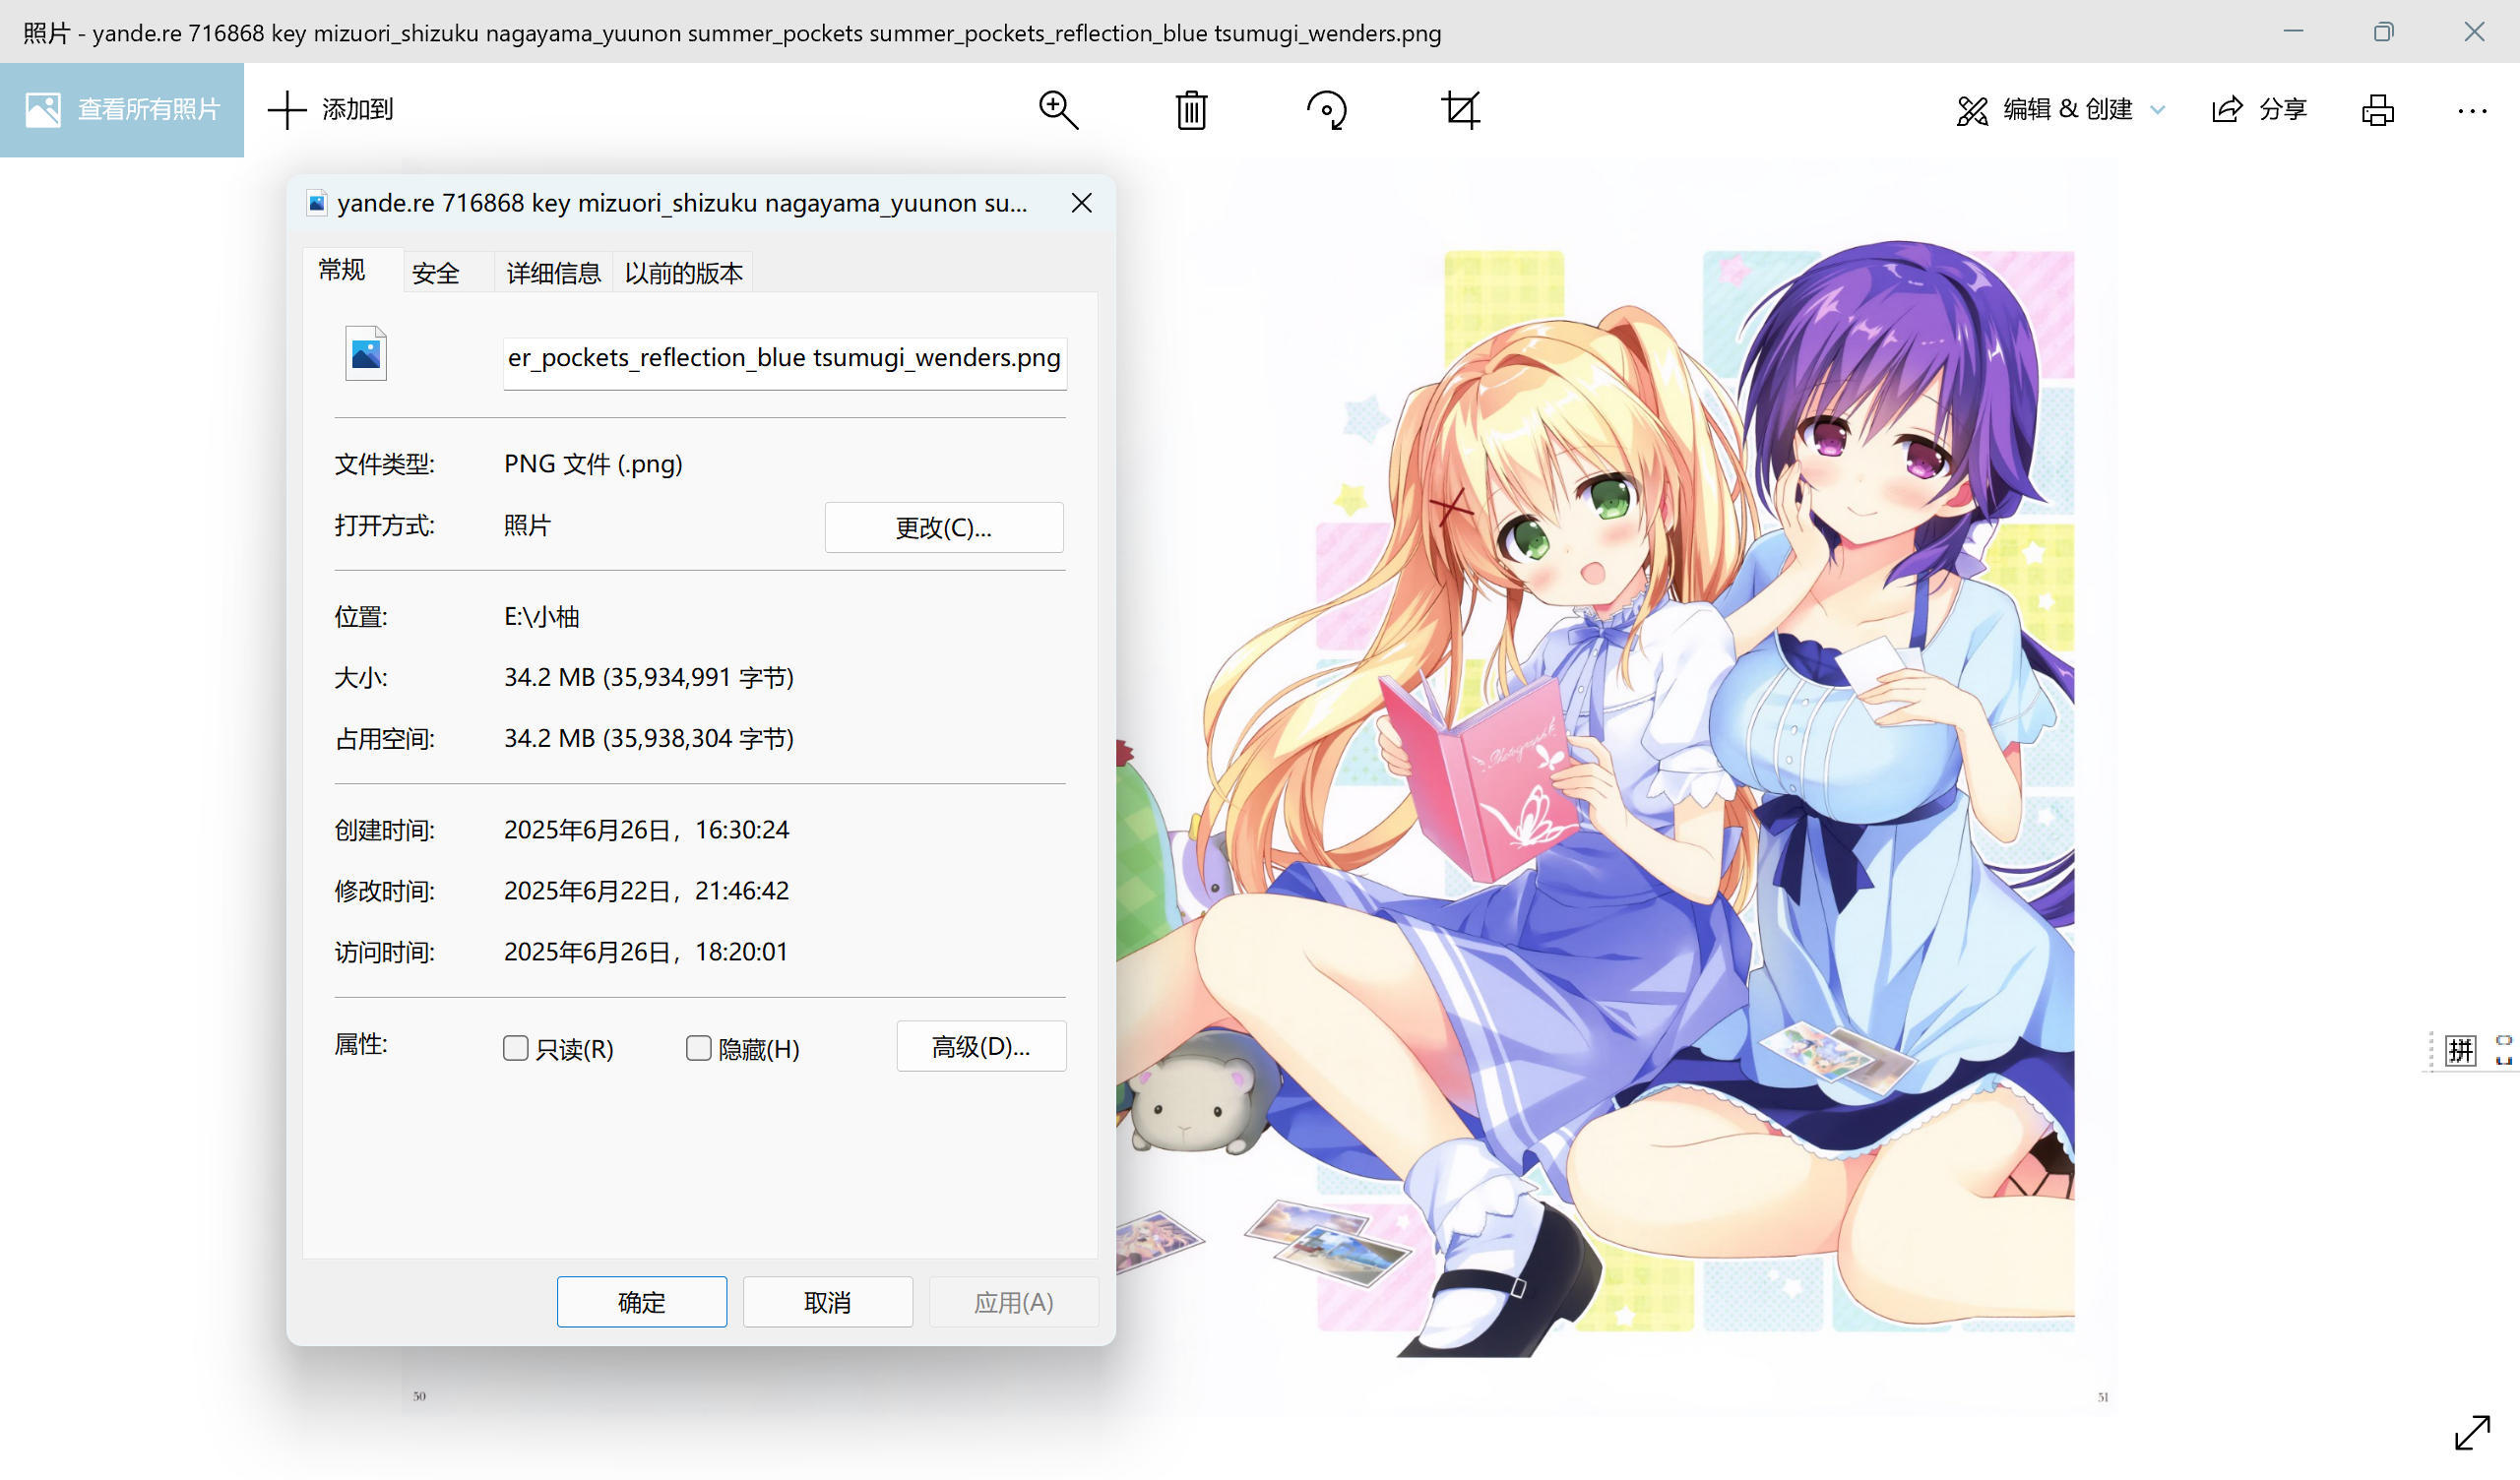Image resolution: width=2520 pixels, height=1480 pixels.
Task: Open 查看所有照片 to view all photos
Action: pyautogui.click(x=122, y=109)
